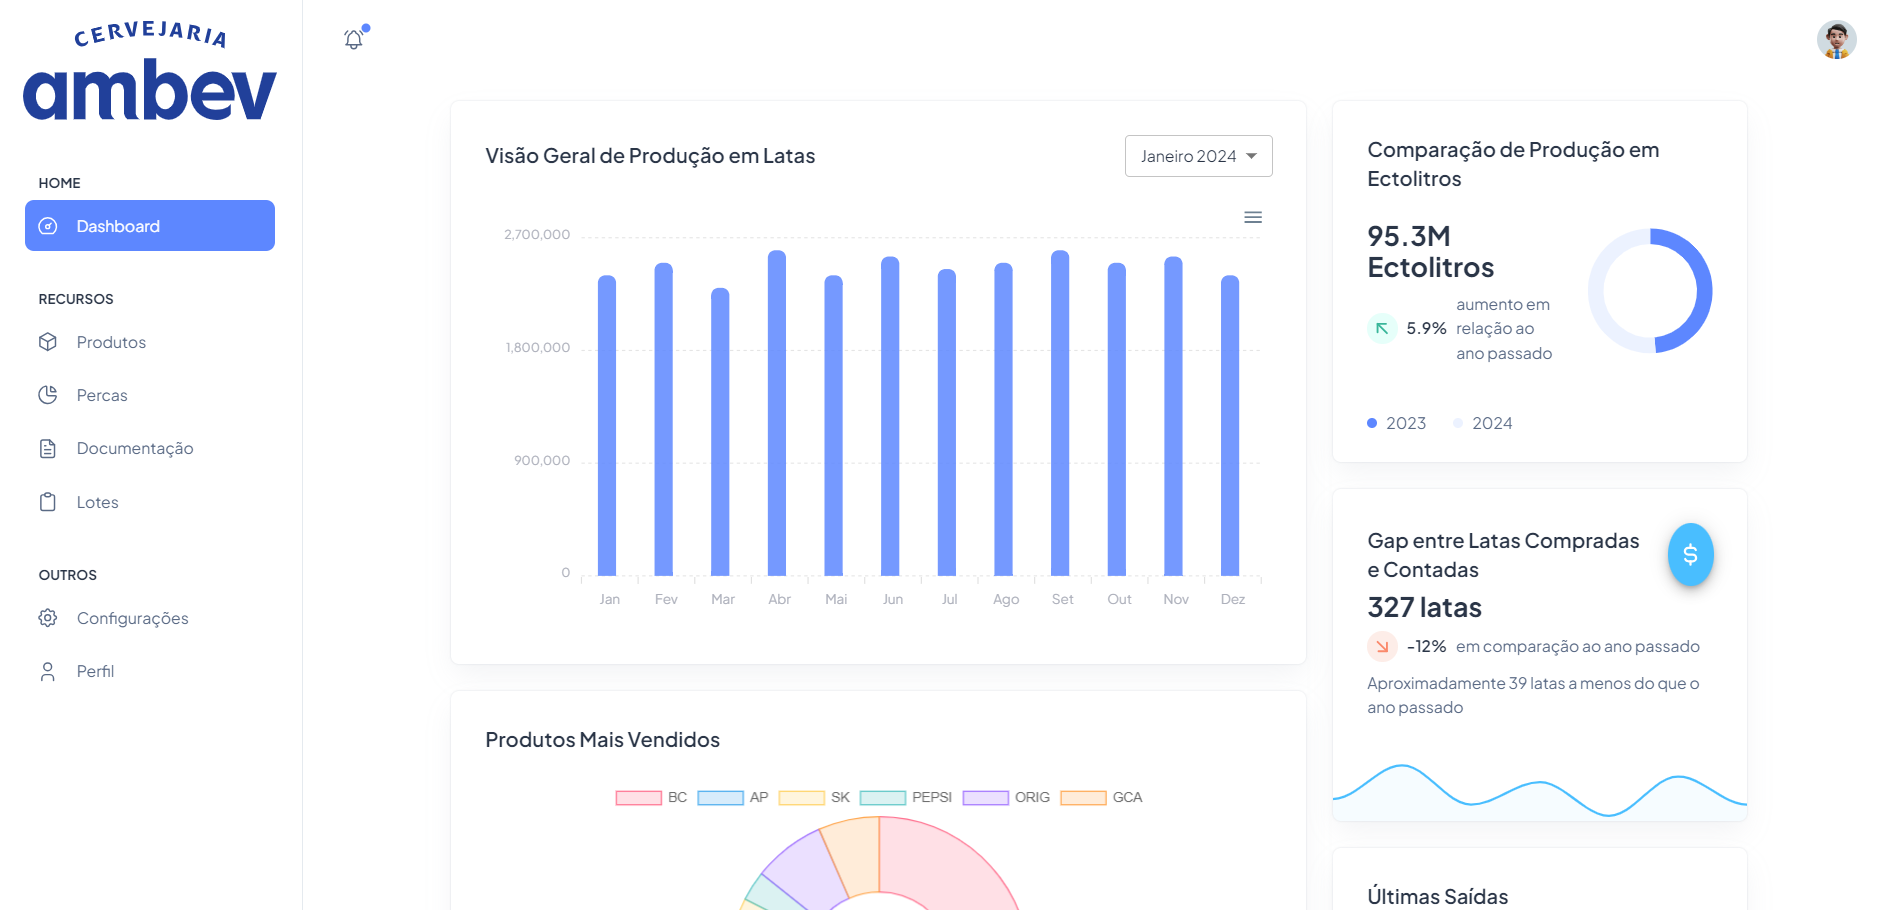
Task: Click the Documentação file icon
Action: pos(48,448)
